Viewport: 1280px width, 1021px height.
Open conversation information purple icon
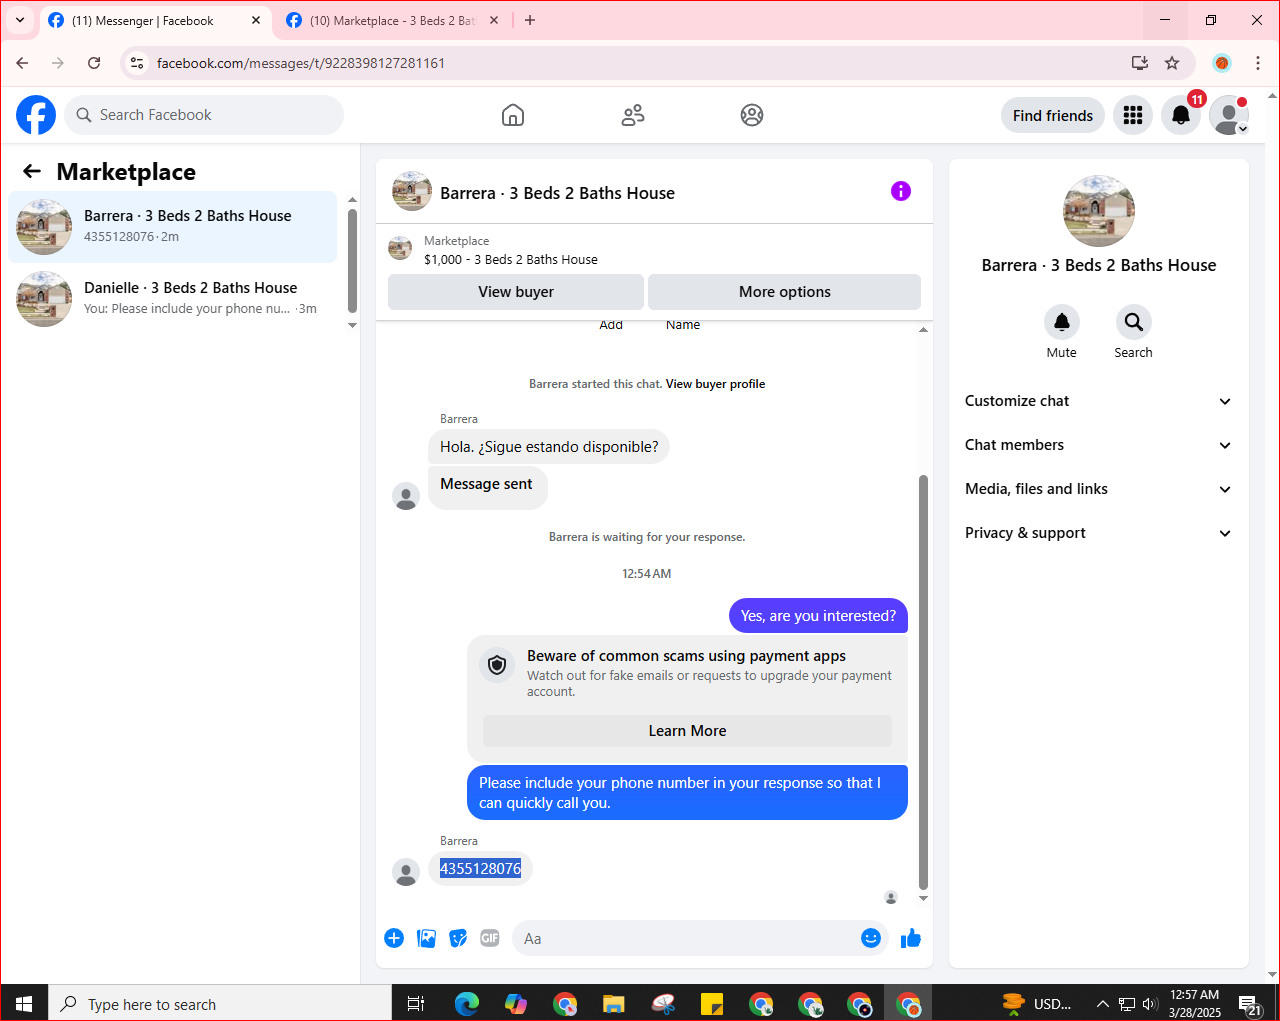point(901,191)
